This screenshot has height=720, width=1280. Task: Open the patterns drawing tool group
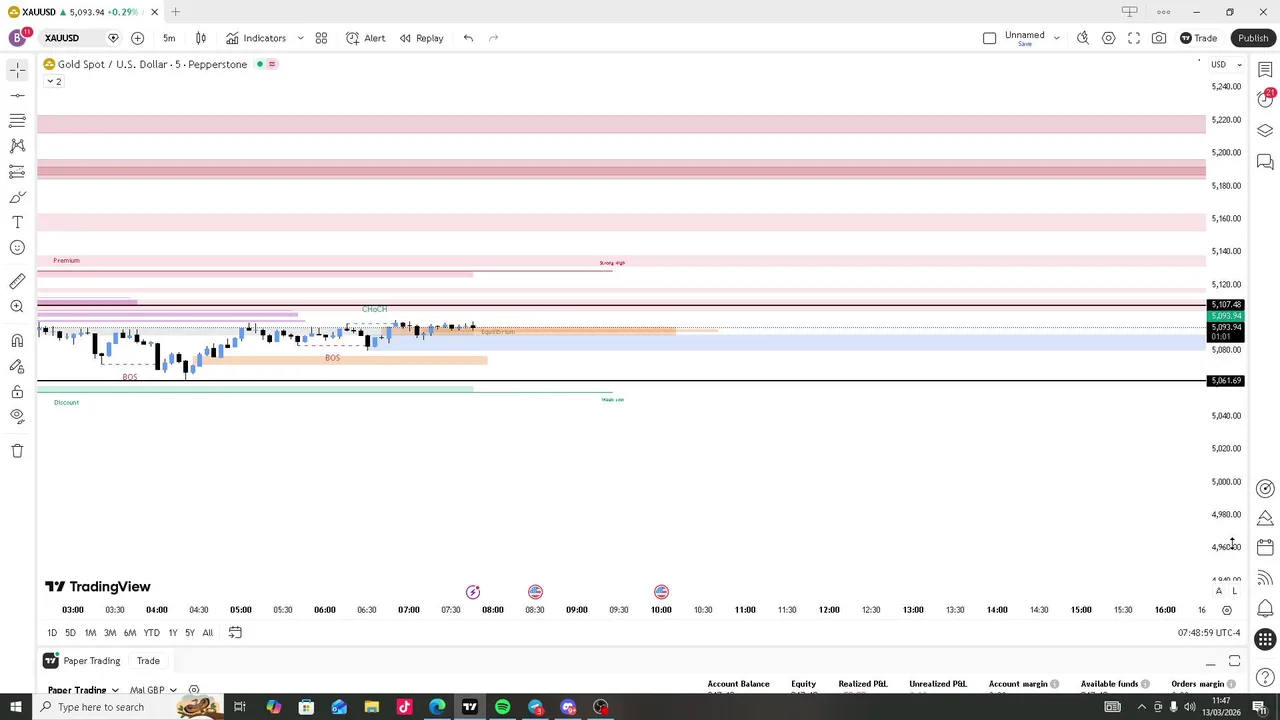pos(17,146)
